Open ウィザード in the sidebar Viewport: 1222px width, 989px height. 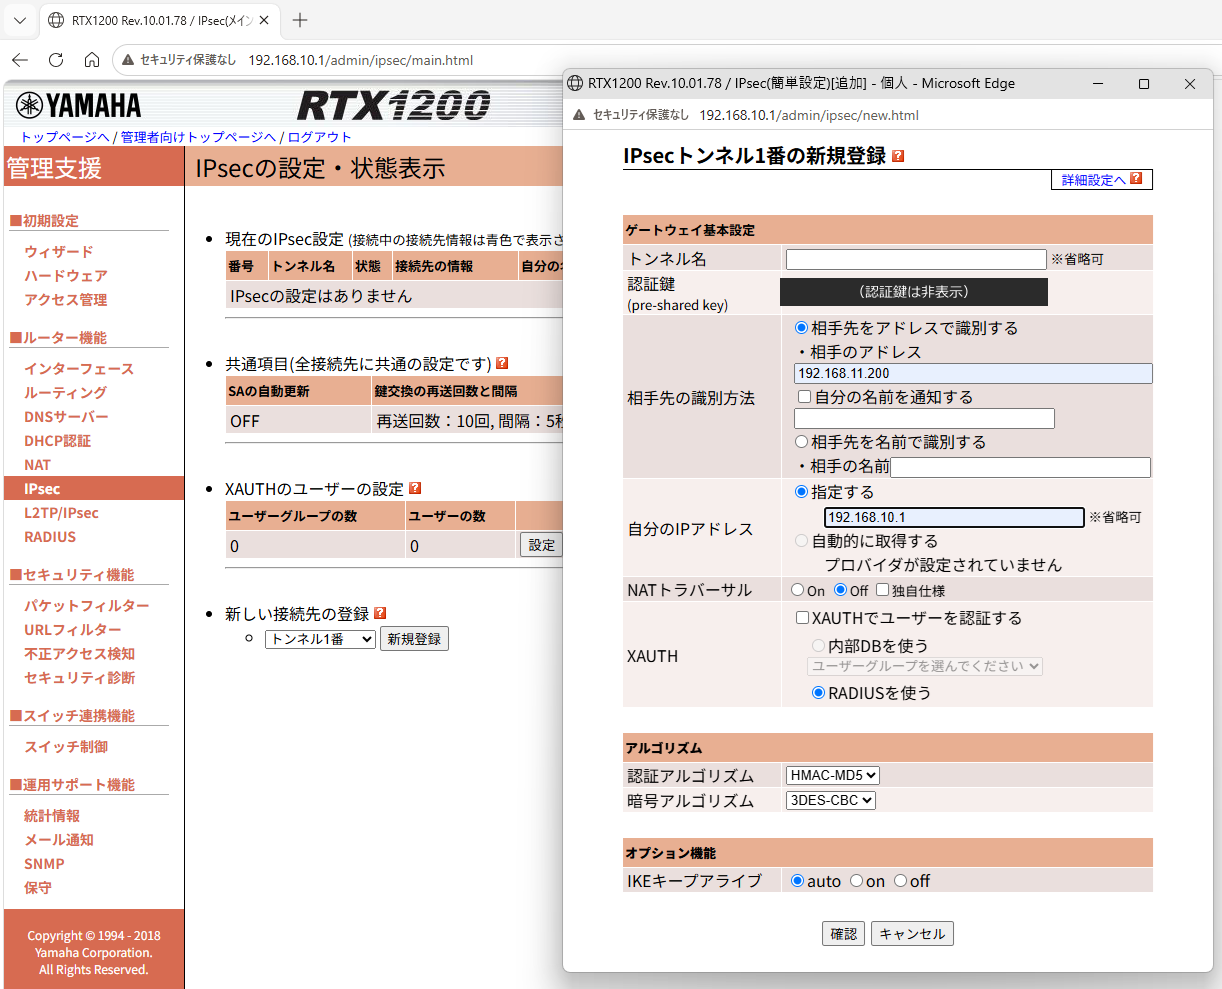[x=59, y=251]
